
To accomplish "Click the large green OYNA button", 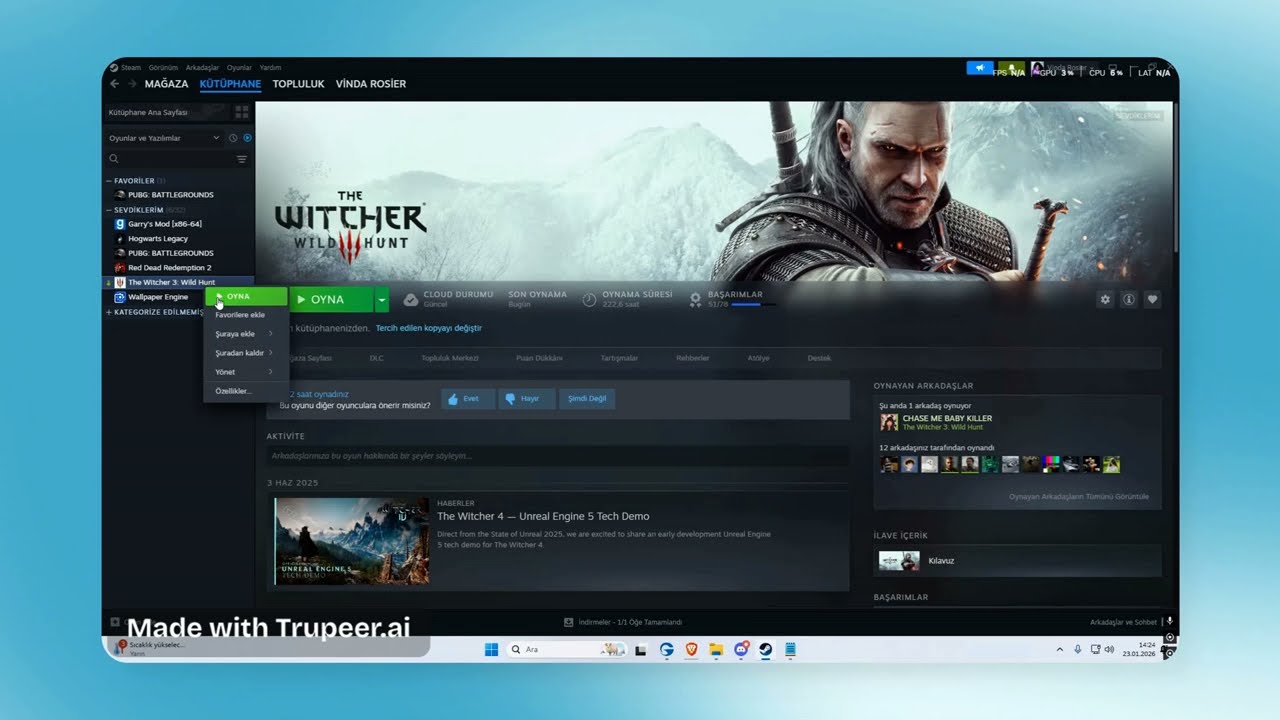I will click(331, 299).
